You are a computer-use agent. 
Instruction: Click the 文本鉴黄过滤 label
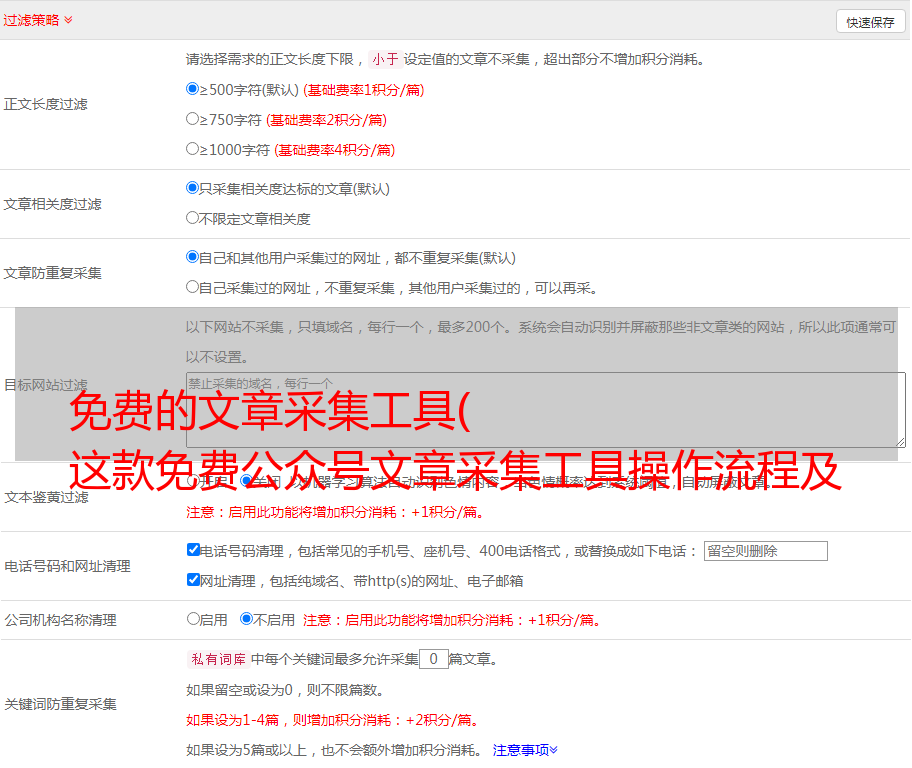47,497
